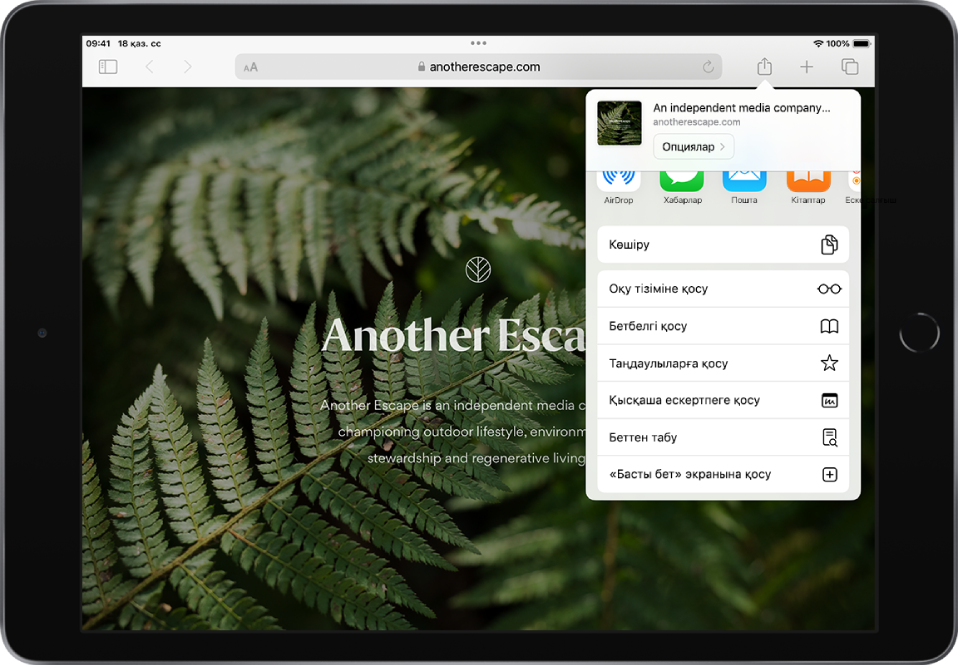Tap the Share button in toolbar

click(x=764, y=66)
